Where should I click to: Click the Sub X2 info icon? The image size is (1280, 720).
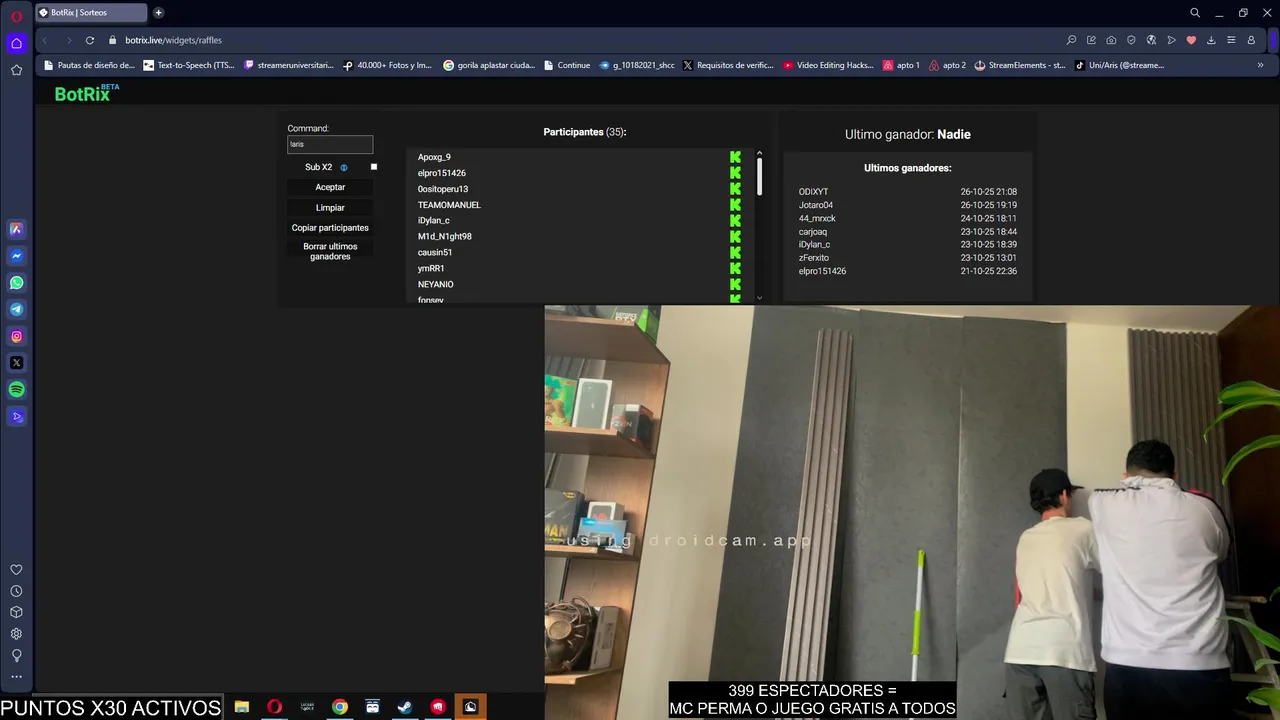[344, 168]
